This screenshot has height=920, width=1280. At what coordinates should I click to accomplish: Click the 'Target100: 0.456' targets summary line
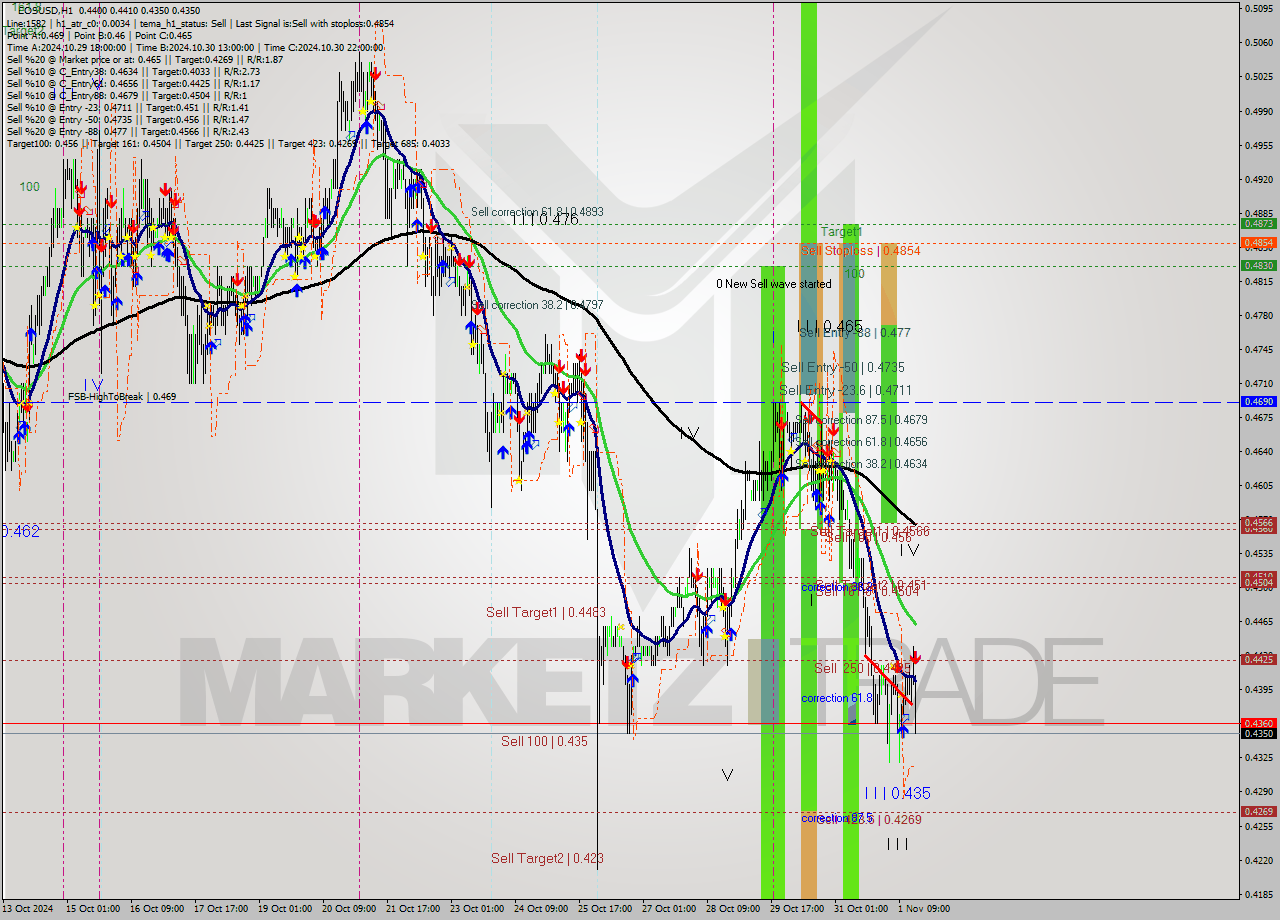tap(228, 143)
